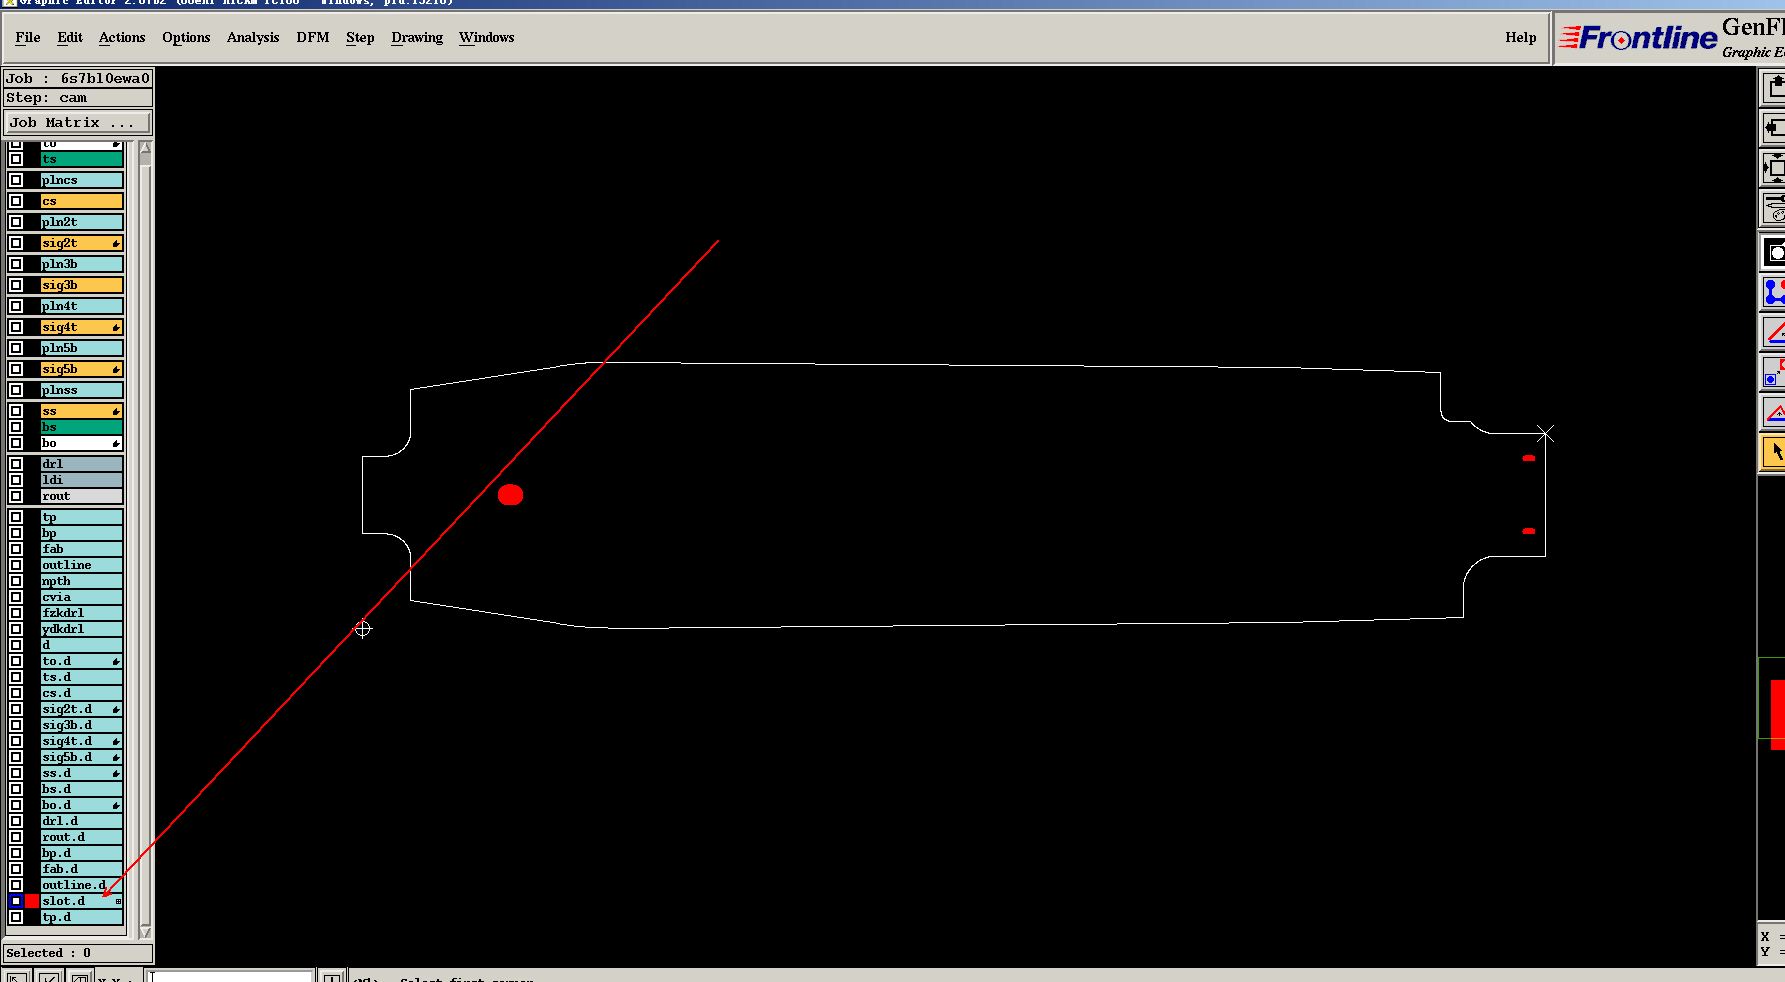Click the Selected : 0 status field

point(78,953)
